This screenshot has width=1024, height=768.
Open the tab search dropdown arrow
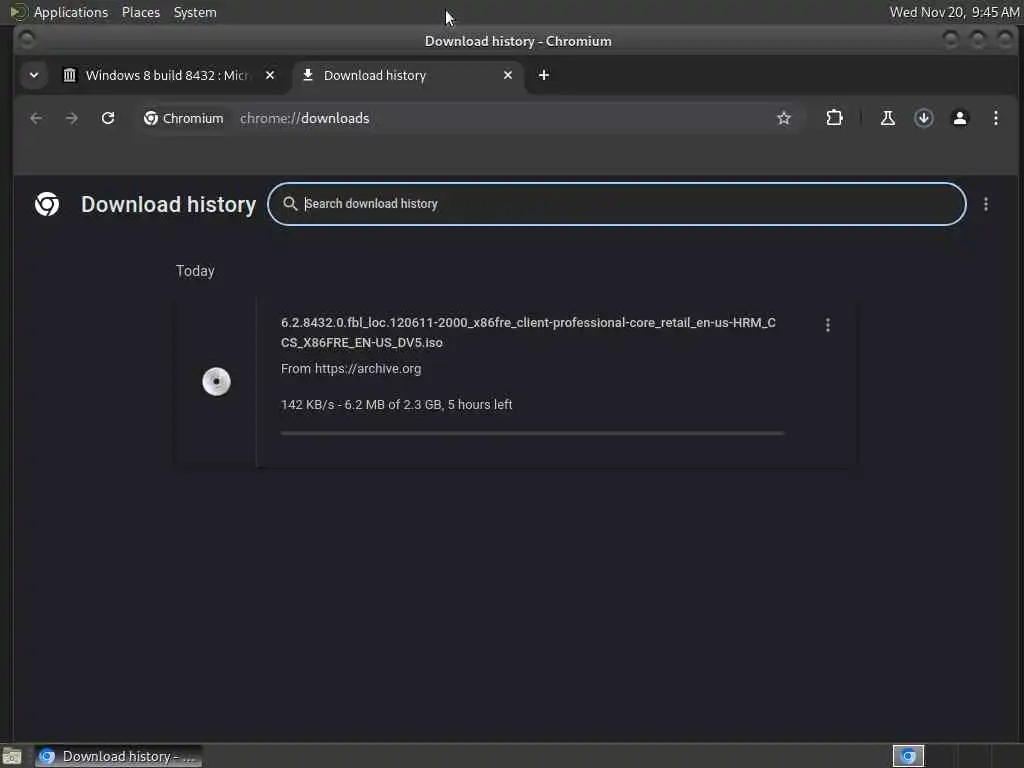pyautogui.click(x=34, y=75)
